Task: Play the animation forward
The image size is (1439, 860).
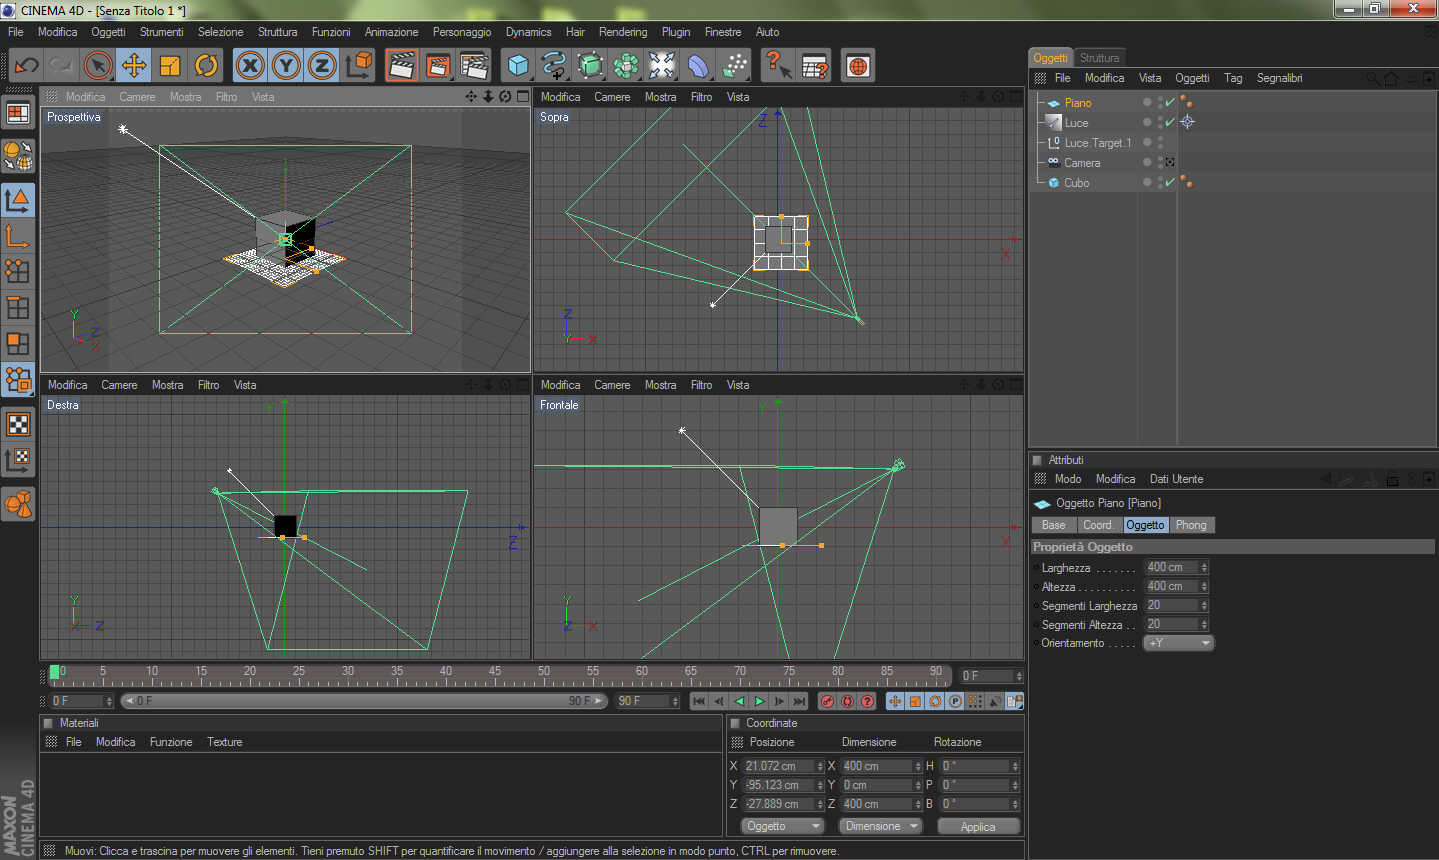Action: coord(759,701)
